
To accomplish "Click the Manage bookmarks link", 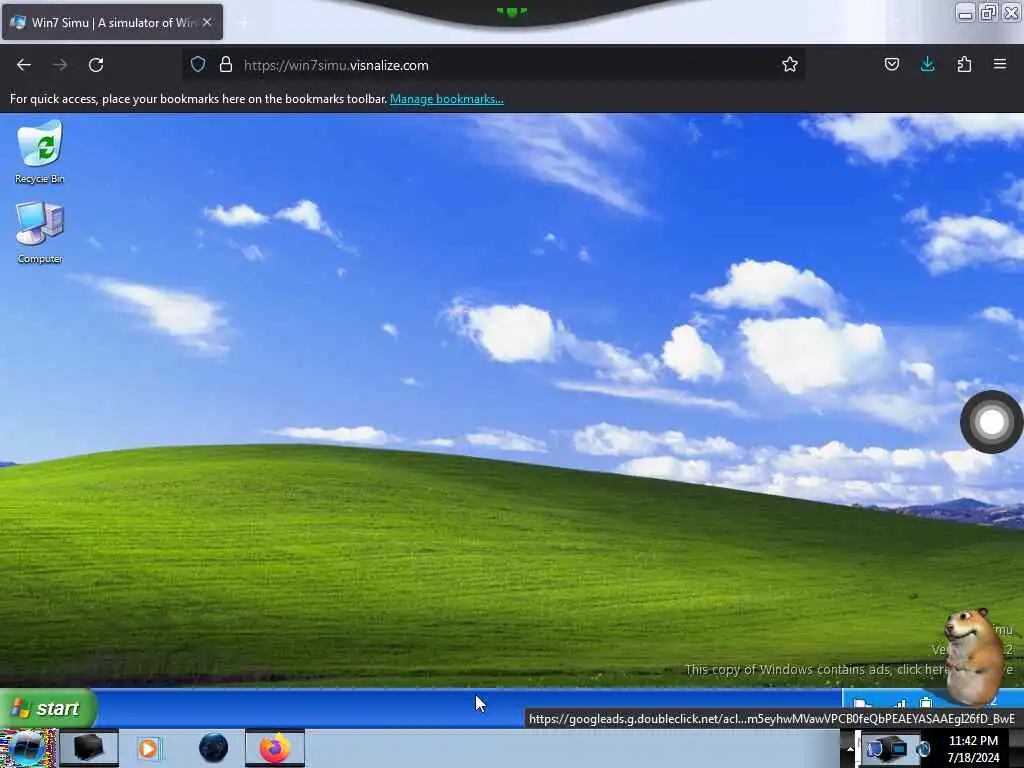I will click(x=447, y=99).
